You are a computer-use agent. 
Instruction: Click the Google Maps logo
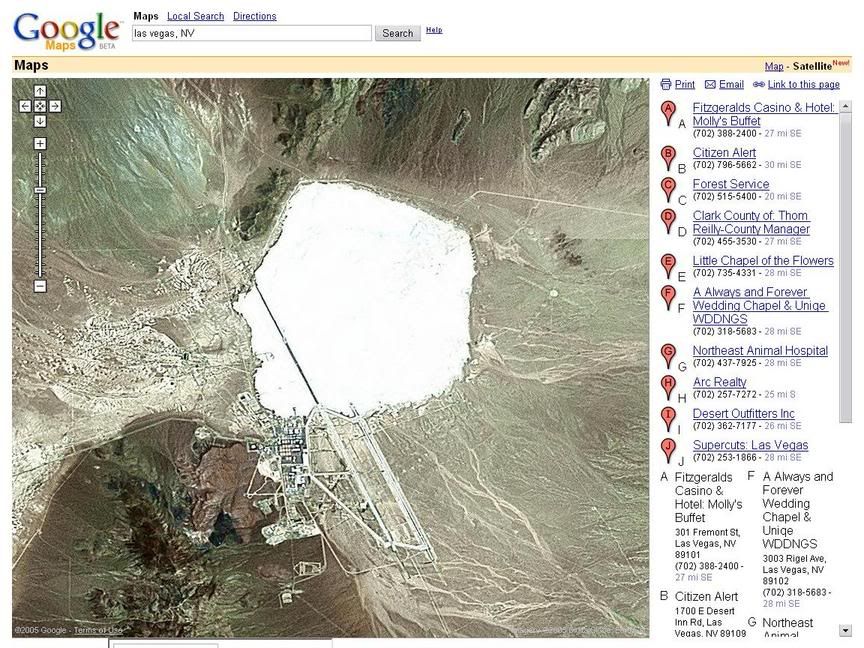coord(66,31)
